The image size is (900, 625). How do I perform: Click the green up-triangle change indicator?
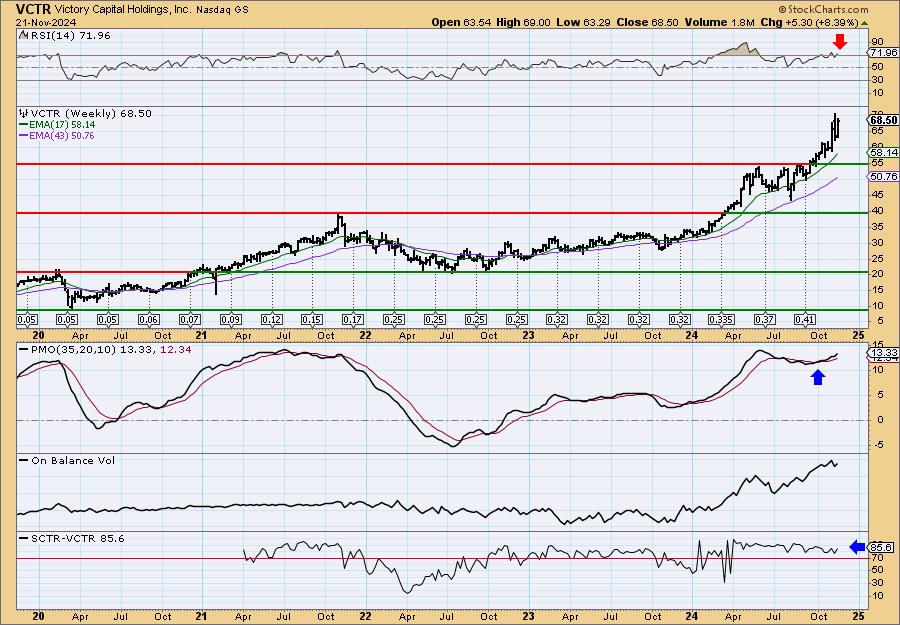pyautogui.click(x=864, y=23)
